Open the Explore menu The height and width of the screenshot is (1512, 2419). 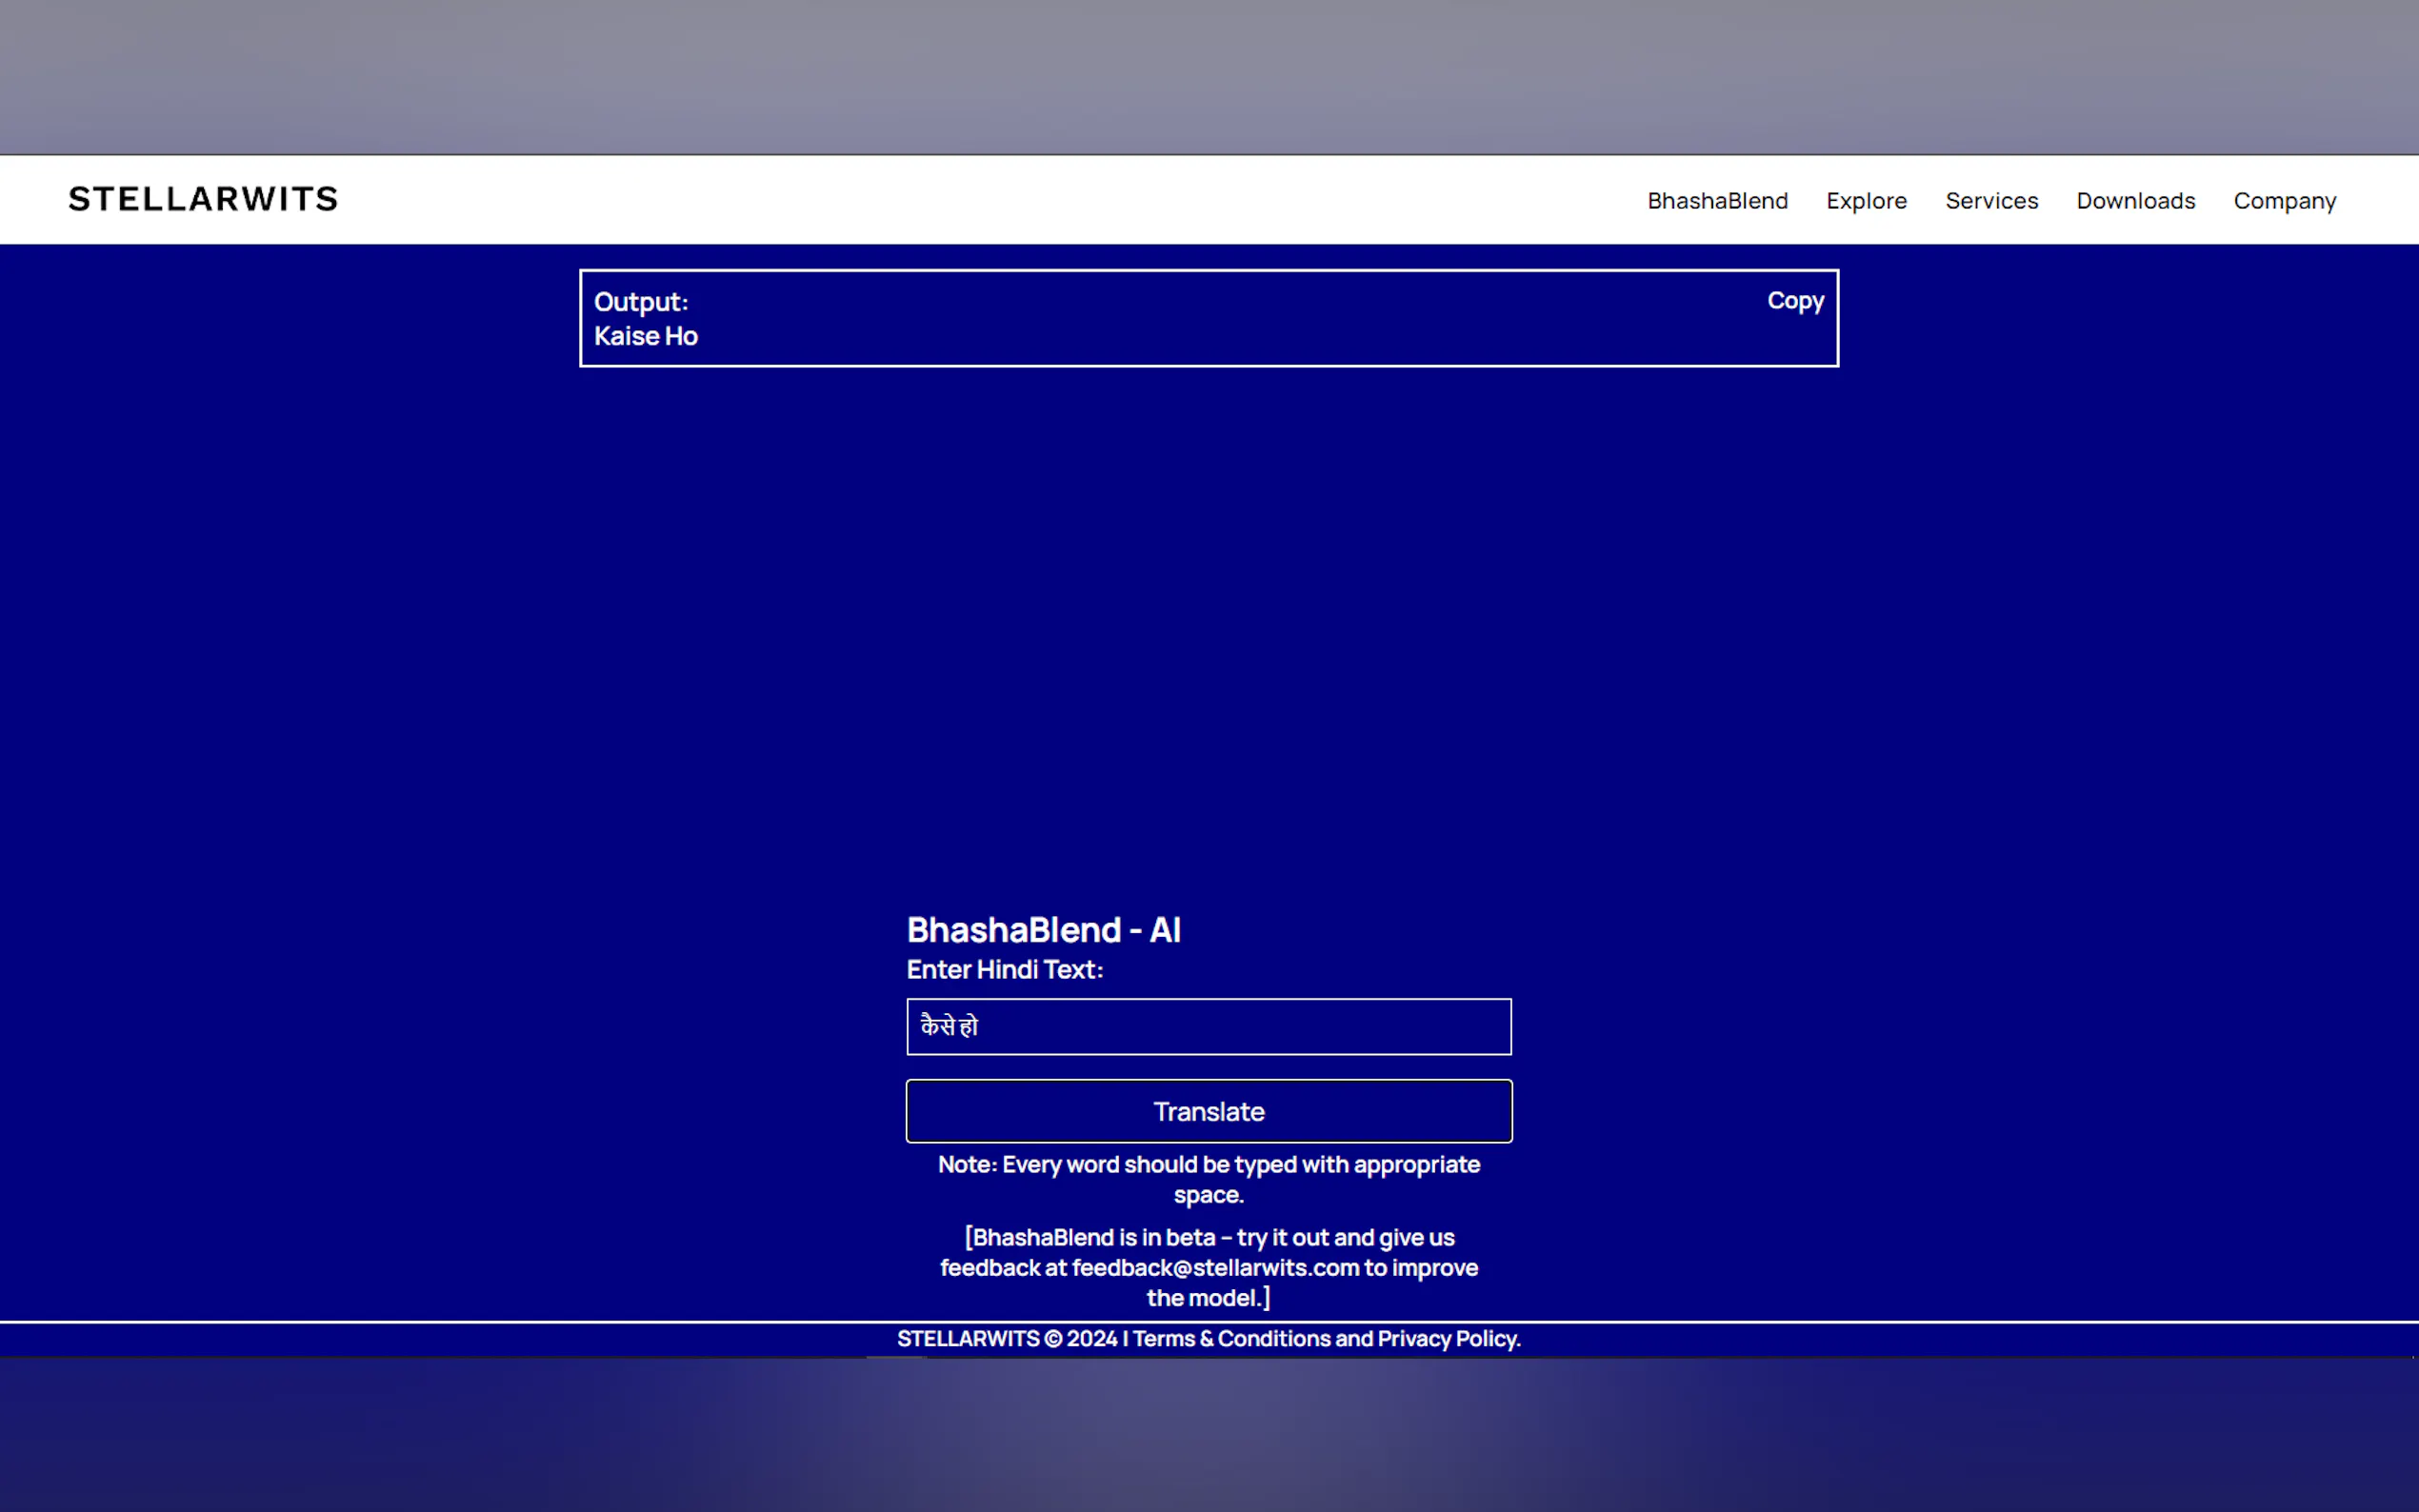coord(1866,201)
